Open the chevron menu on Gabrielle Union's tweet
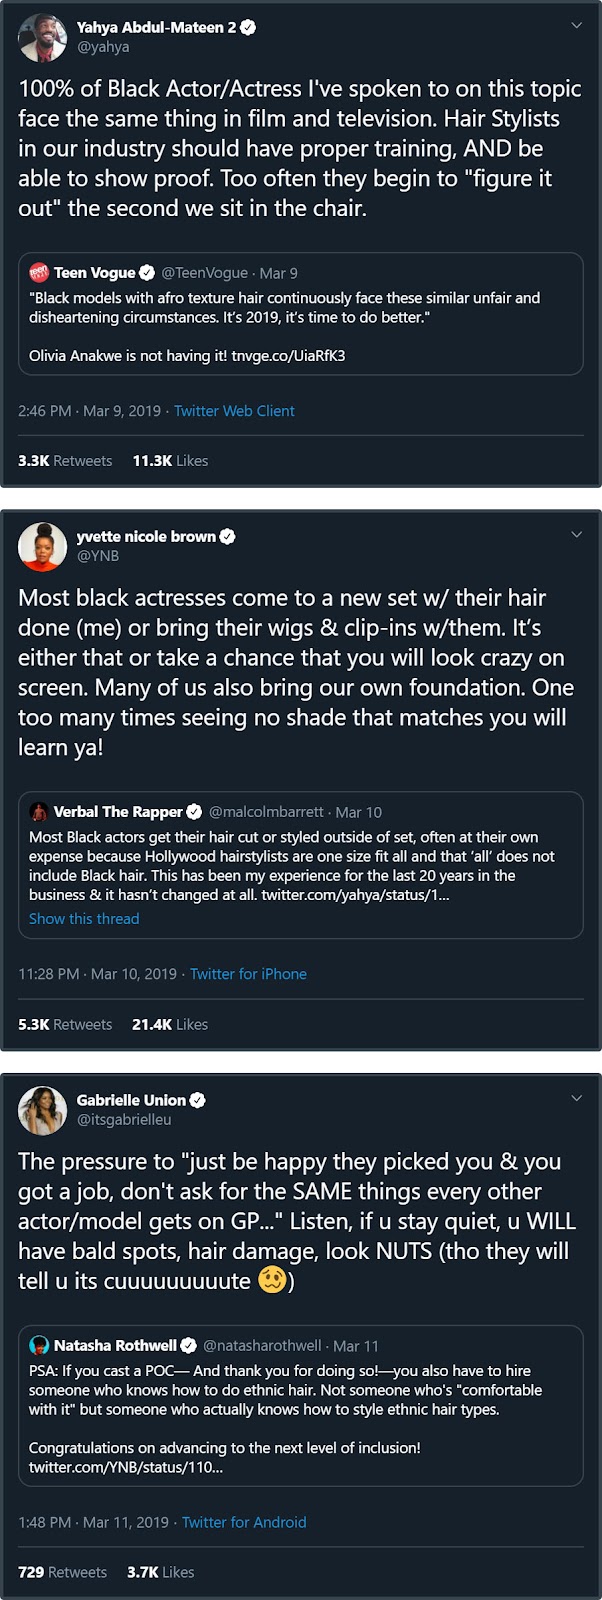602x1600 pixels. point(576,1098)
